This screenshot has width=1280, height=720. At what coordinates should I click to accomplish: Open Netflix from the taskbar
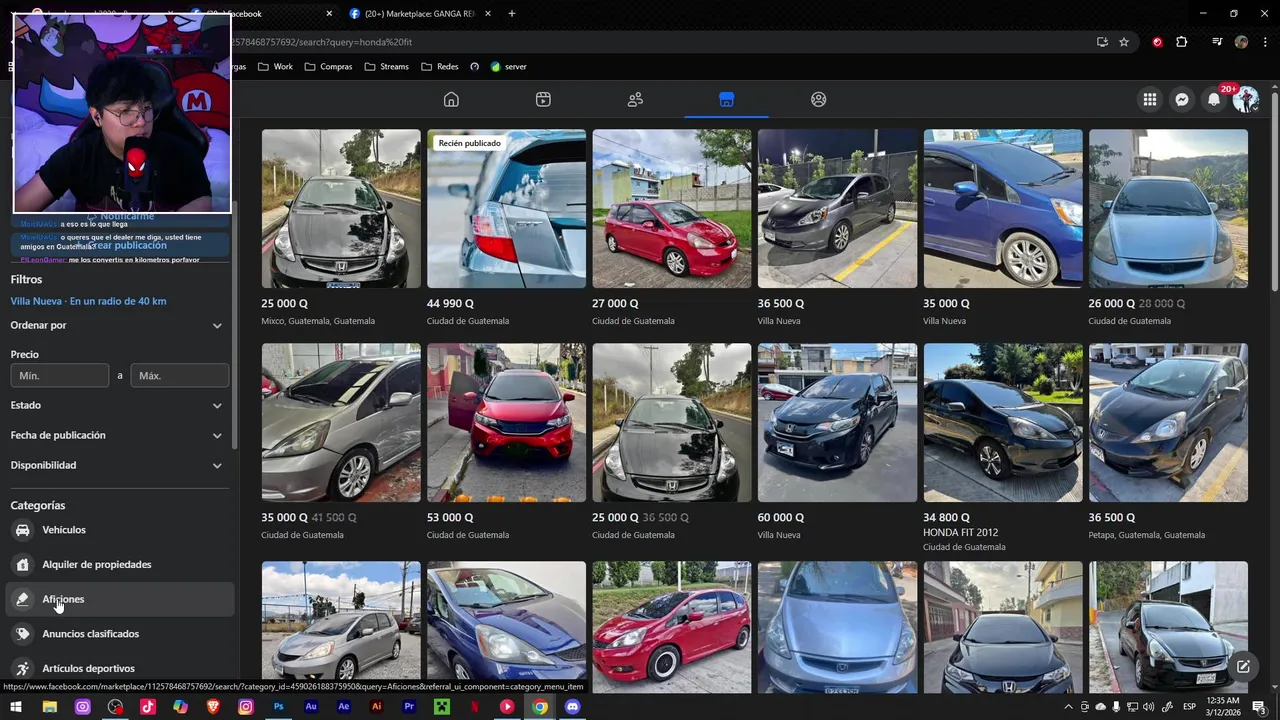point(474,707)
